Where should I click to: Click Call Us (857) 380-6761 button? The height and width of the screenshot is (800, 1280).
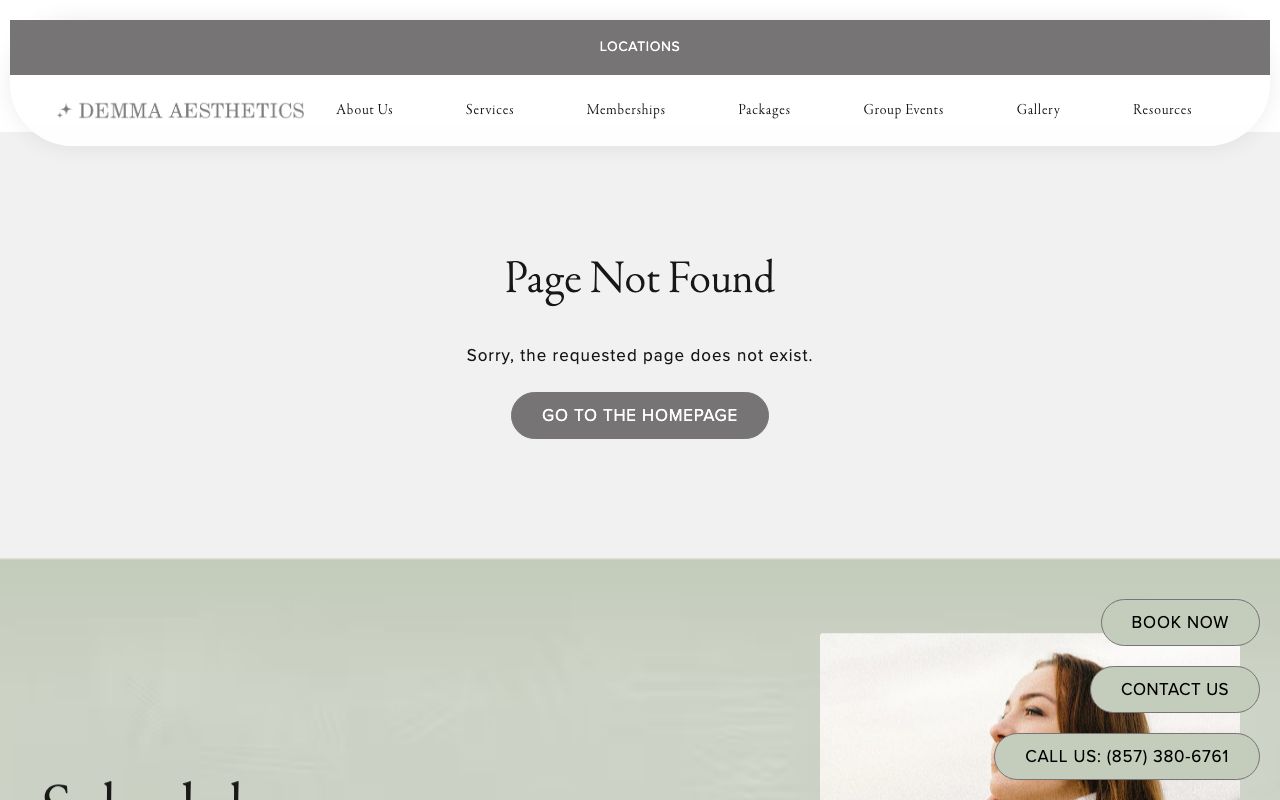(1127, 756)
